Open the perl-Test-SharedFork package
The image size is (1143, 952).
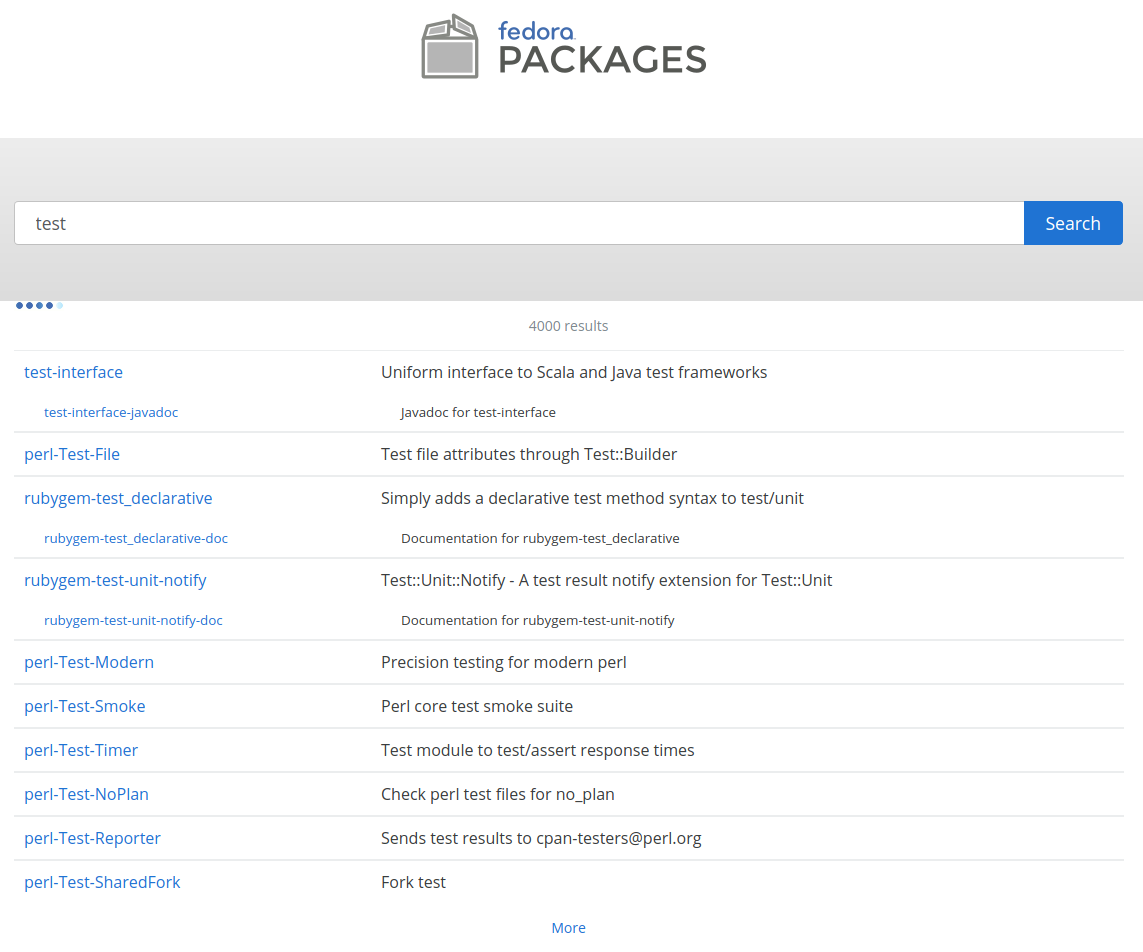(102, 882)
